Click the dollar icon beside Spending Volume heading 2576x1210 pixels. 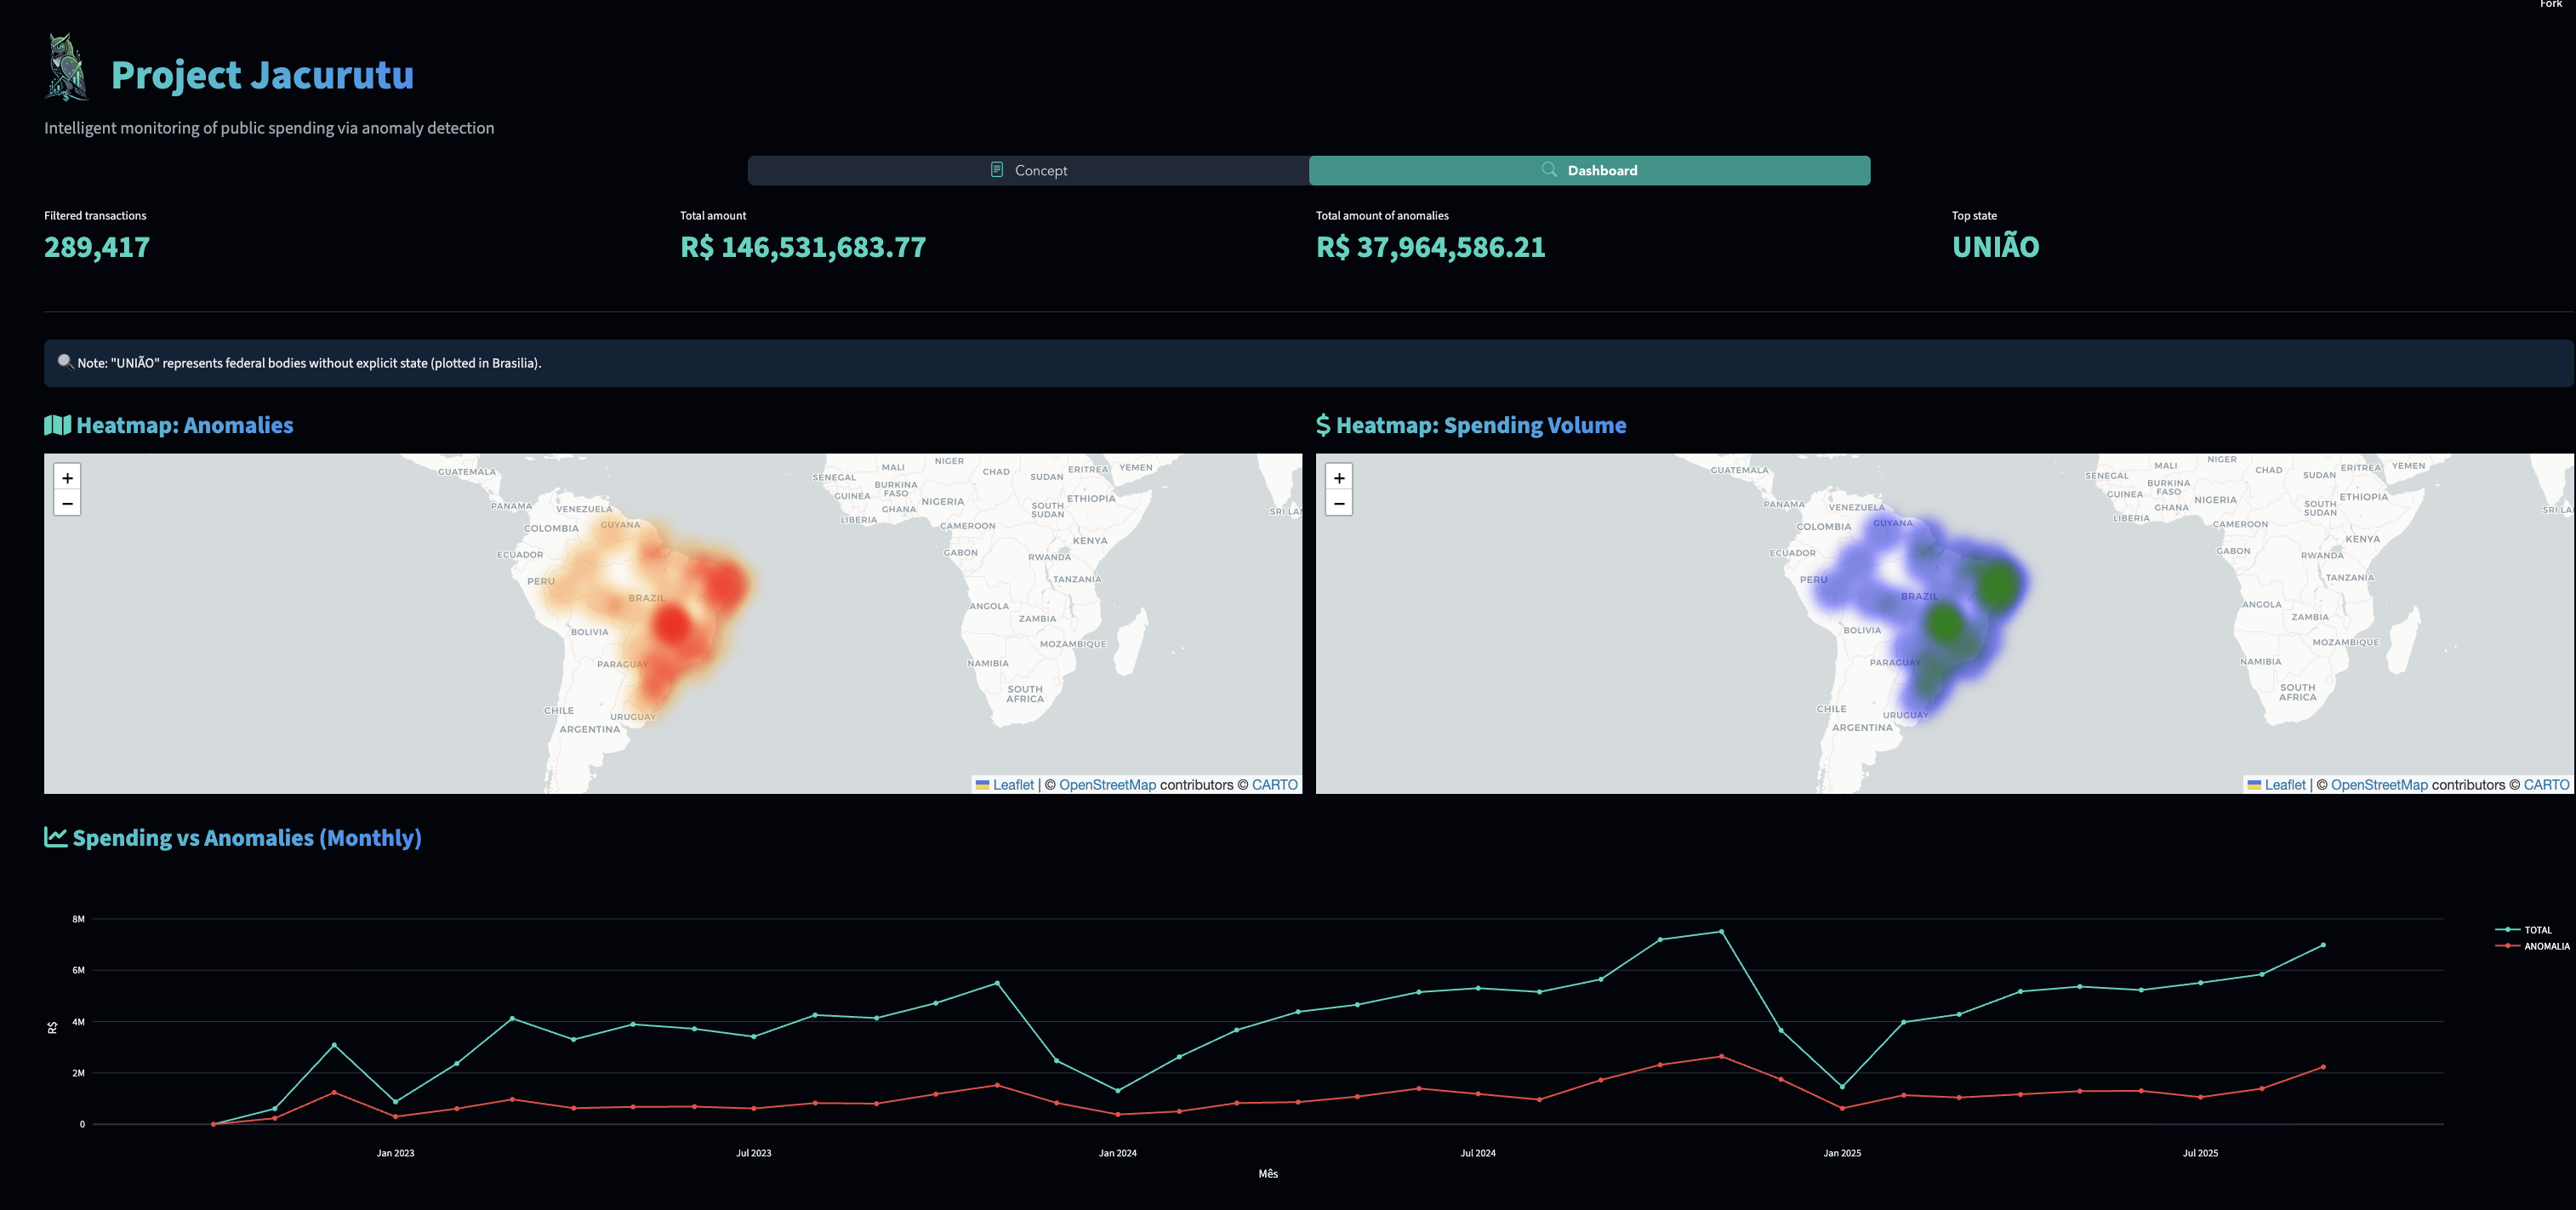click(1323, 425)
